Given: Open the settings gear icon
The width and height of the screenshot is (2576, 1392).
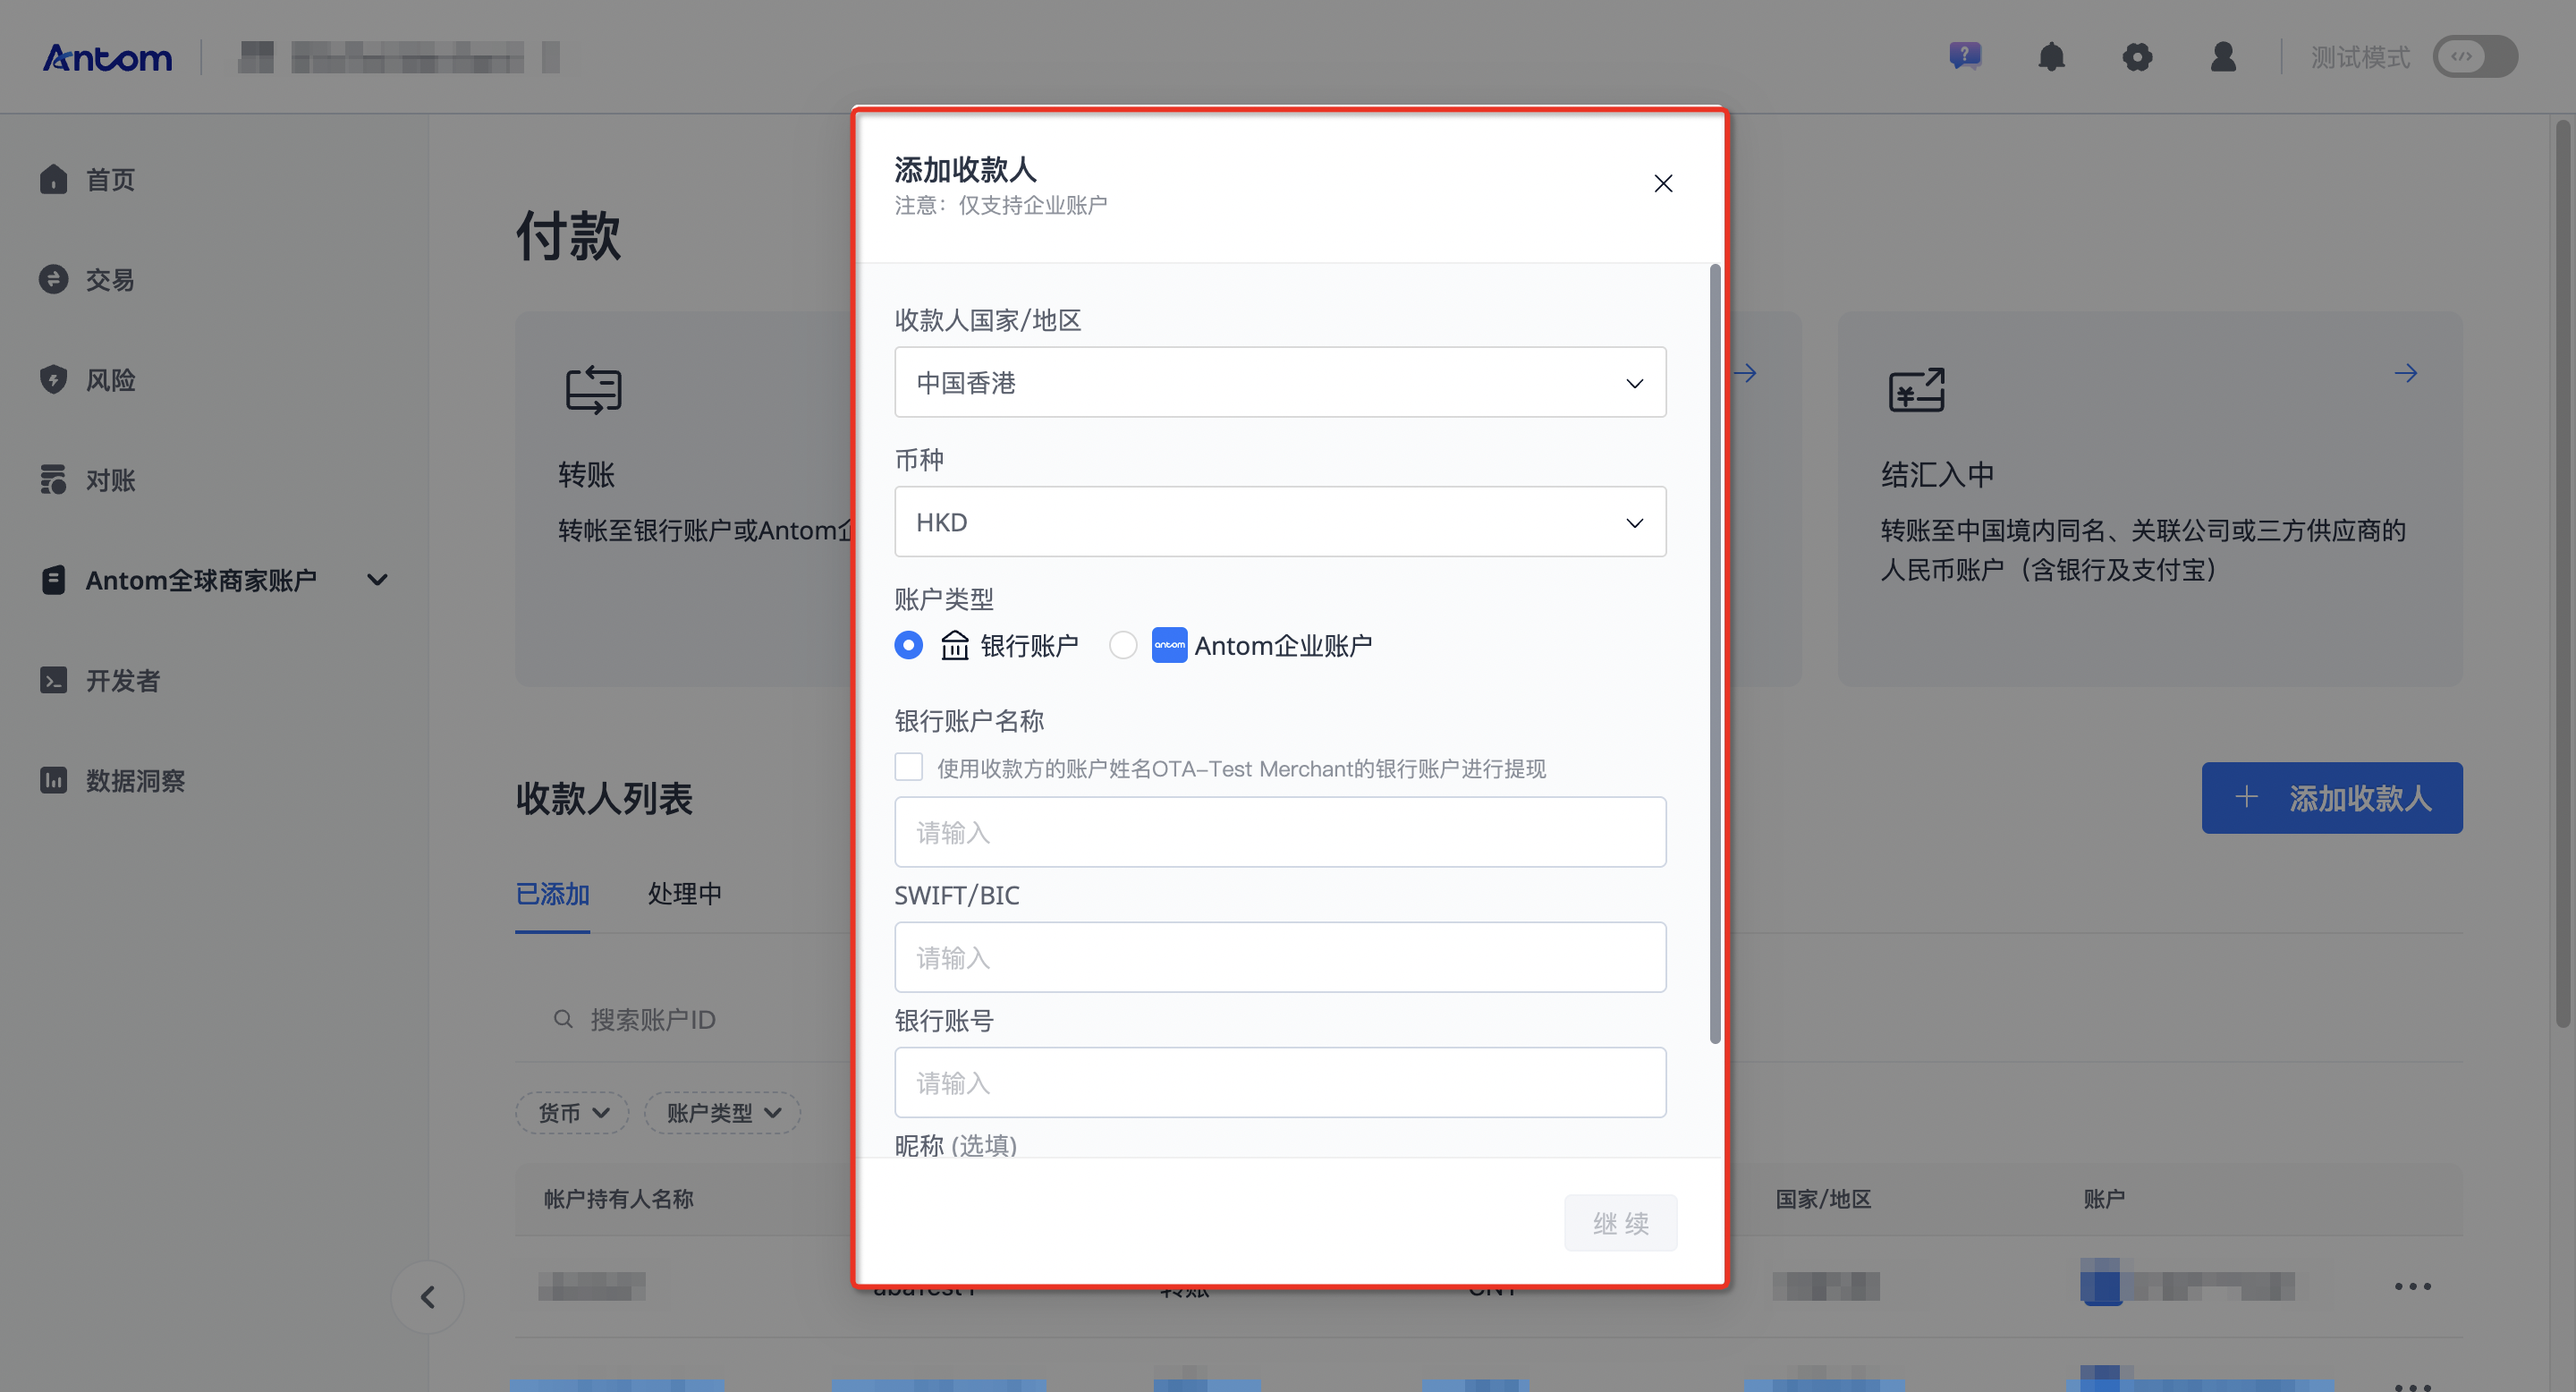Looking at the screenshot, I should [2137, 56].
